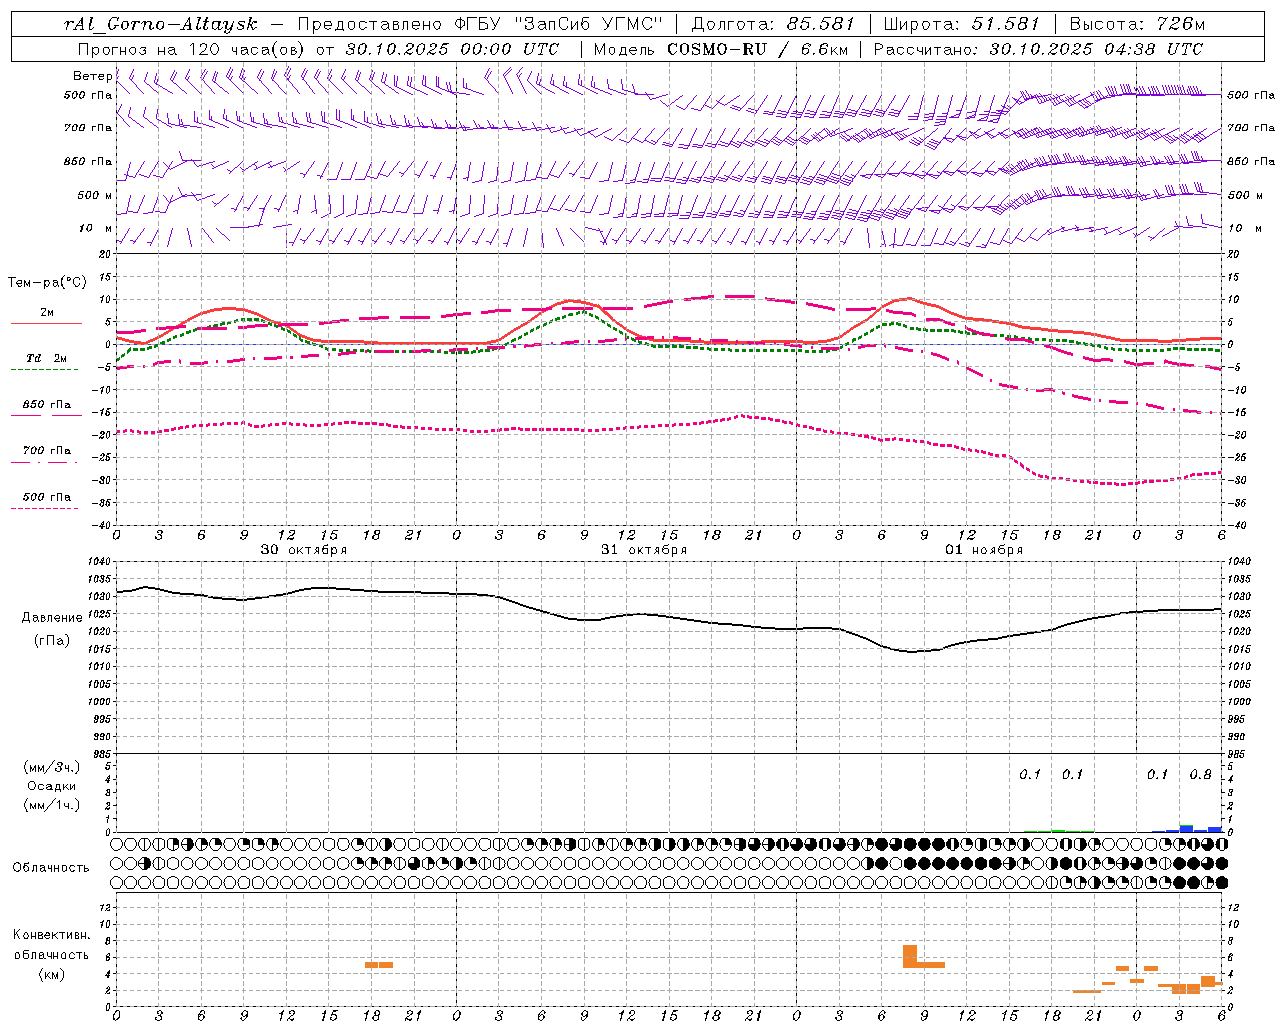
Task: Select the calculation time 30.10.2025 04:38 UTC
Action: click(x=1096, y=49)
